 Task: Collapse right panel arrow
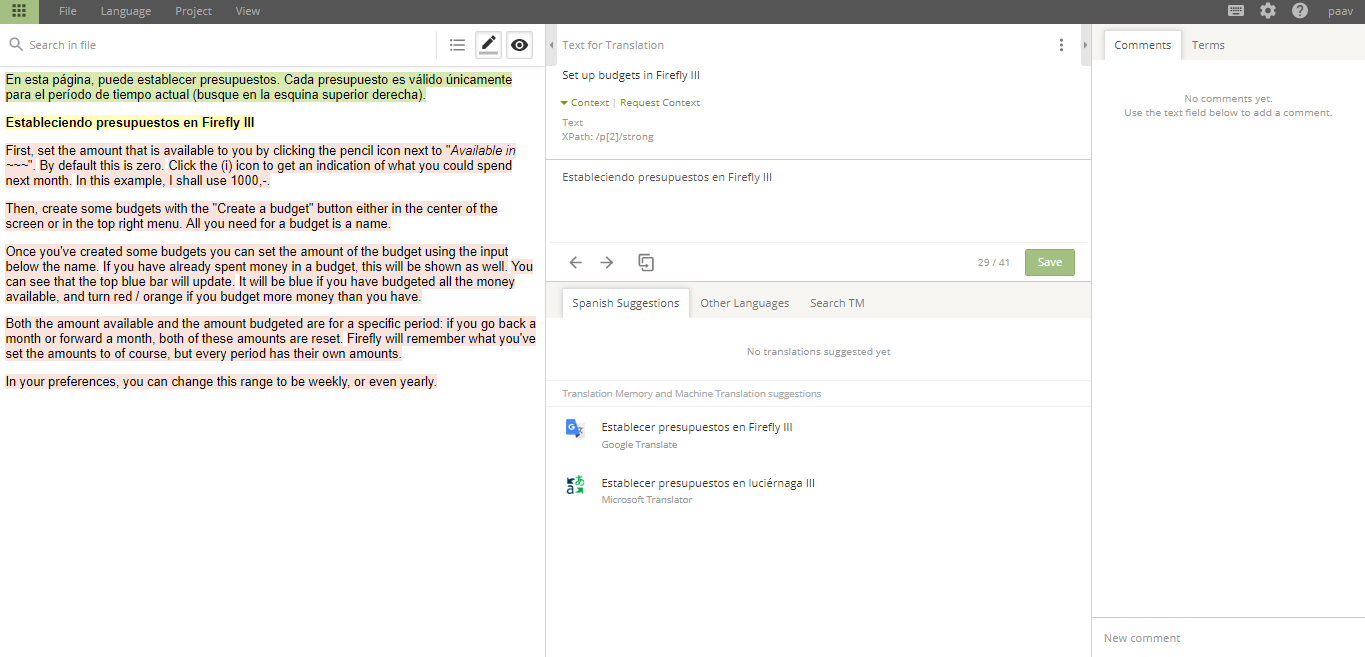(x=1085, y=46)
